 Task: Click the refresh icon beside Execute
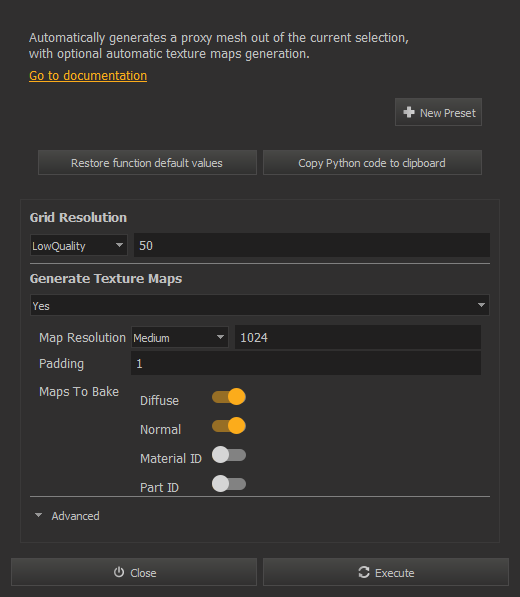(364, 572)
